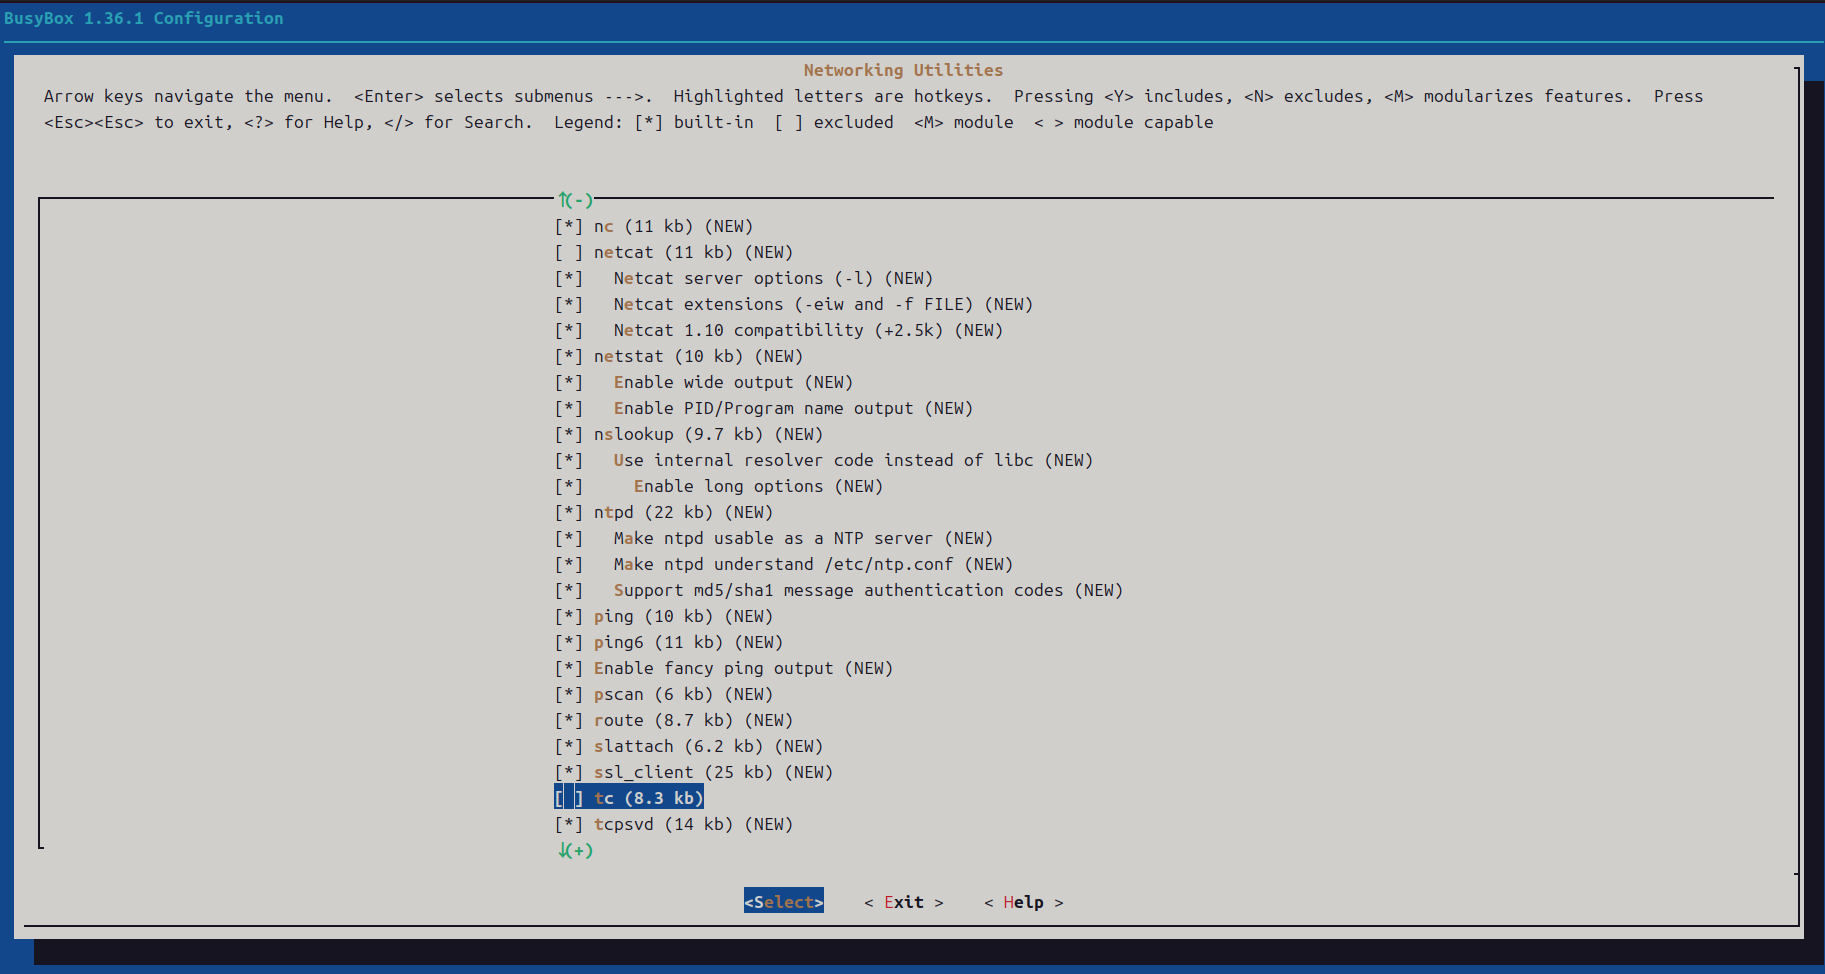
Task: Pick Enable fancy ping output entry
Action: tap(742, 669)
